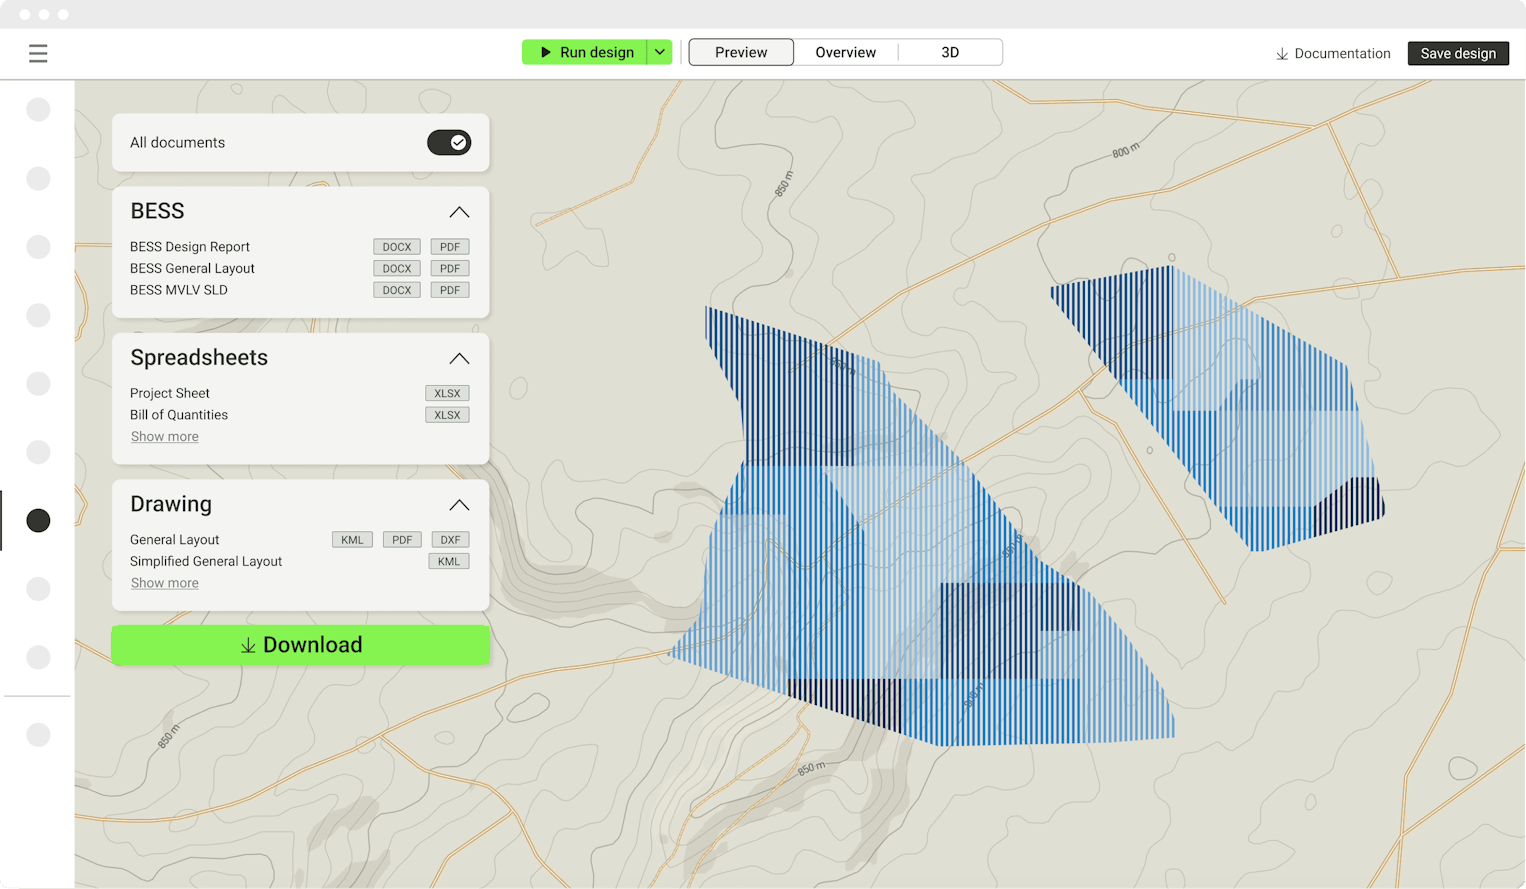Viewport: 1526px width, 889px height.
Task: Click the Documentation download icon
Action: pos(1281,54)
